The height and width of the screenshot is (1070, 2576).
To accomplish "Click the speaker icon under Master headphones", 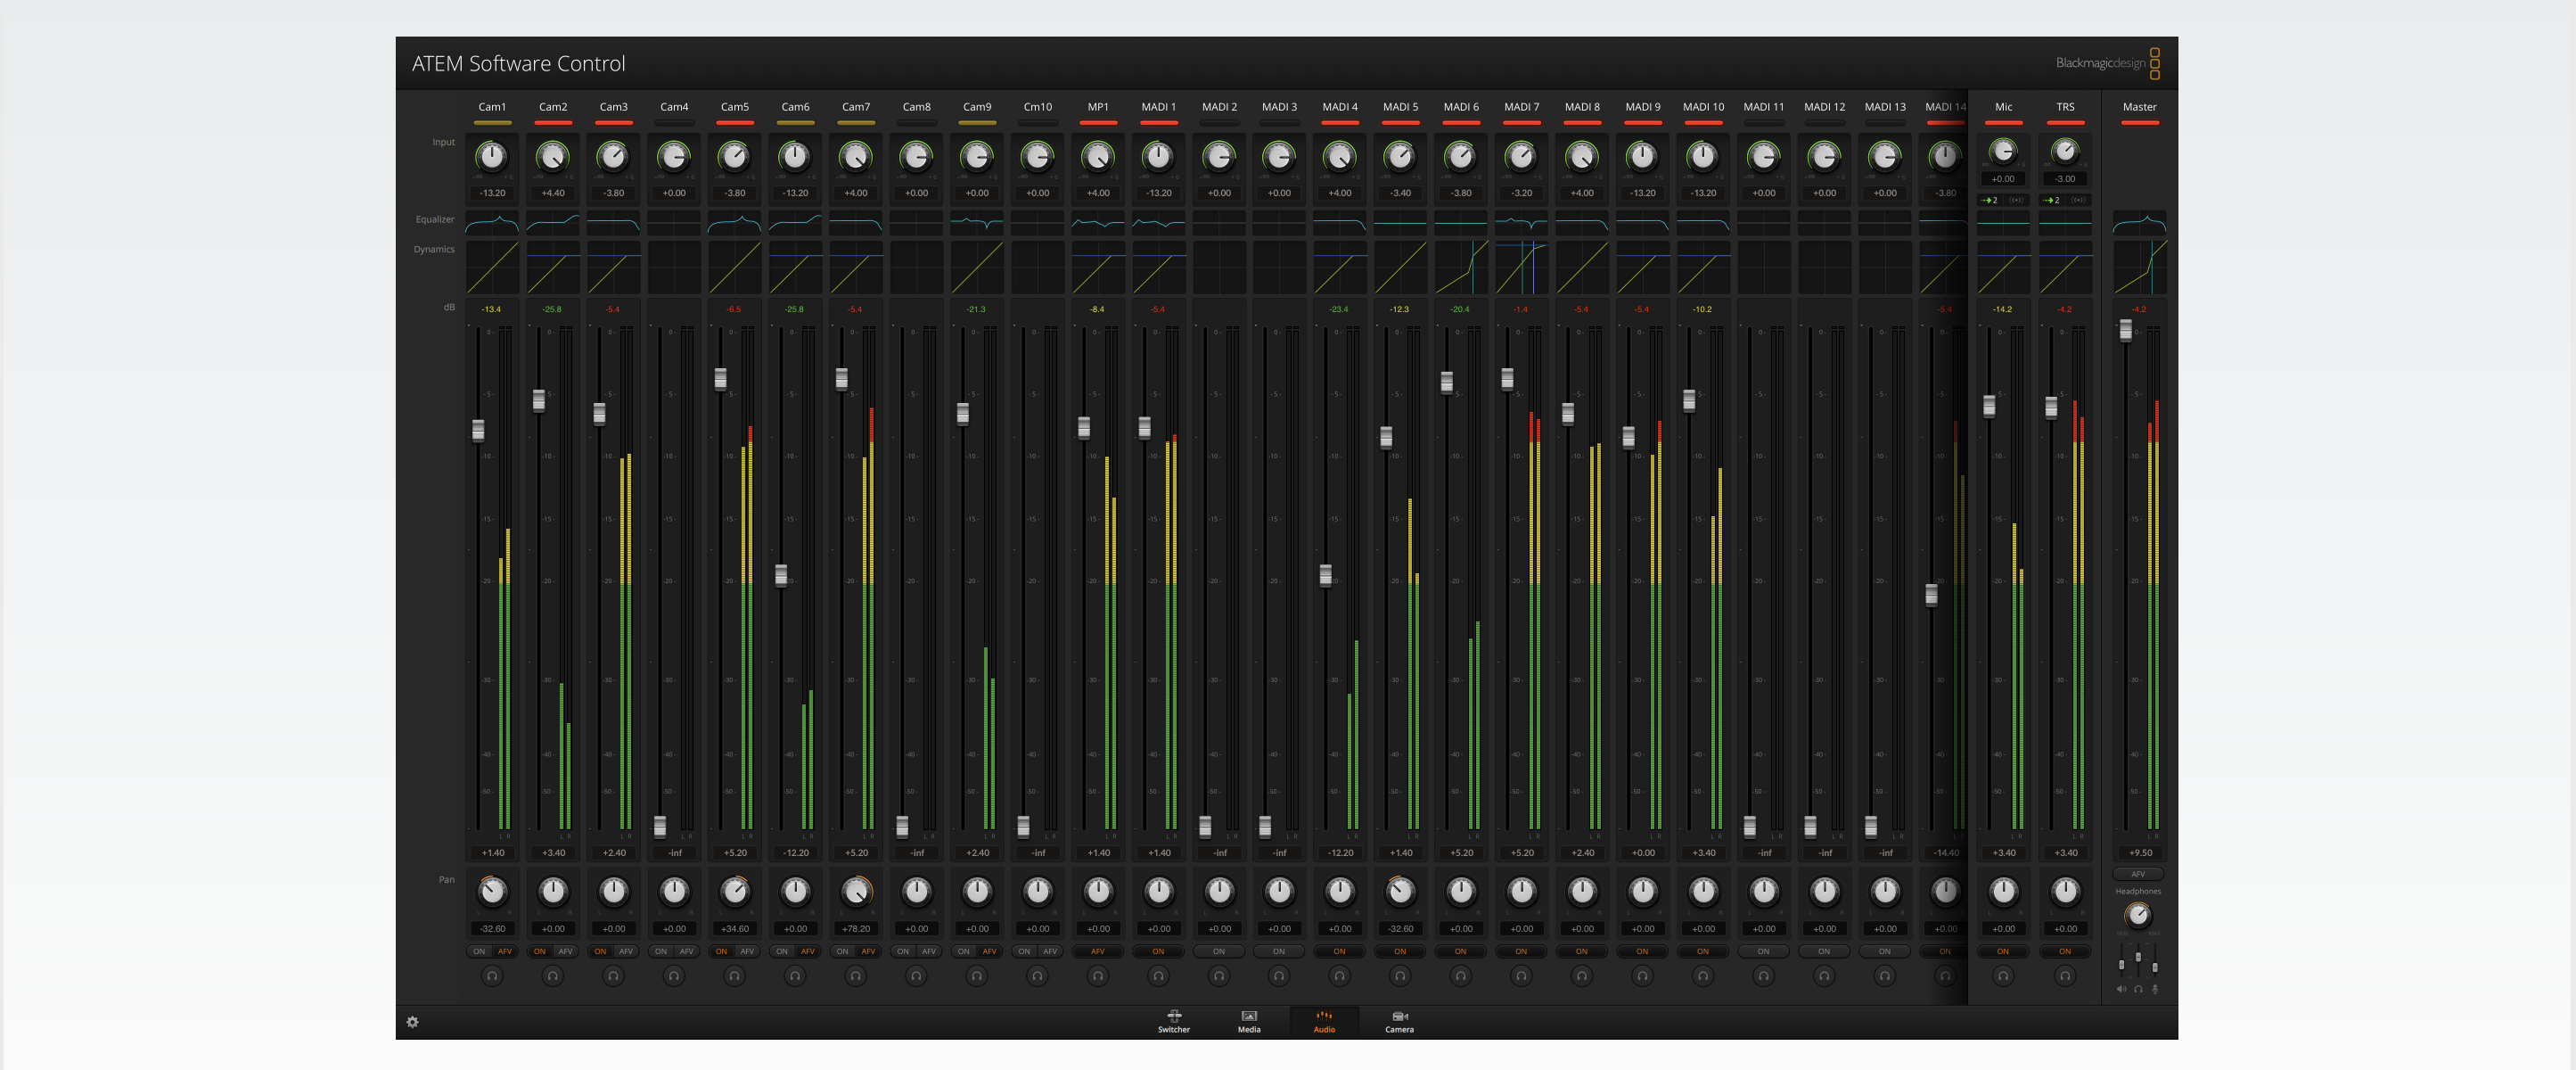I will 2121,989.
